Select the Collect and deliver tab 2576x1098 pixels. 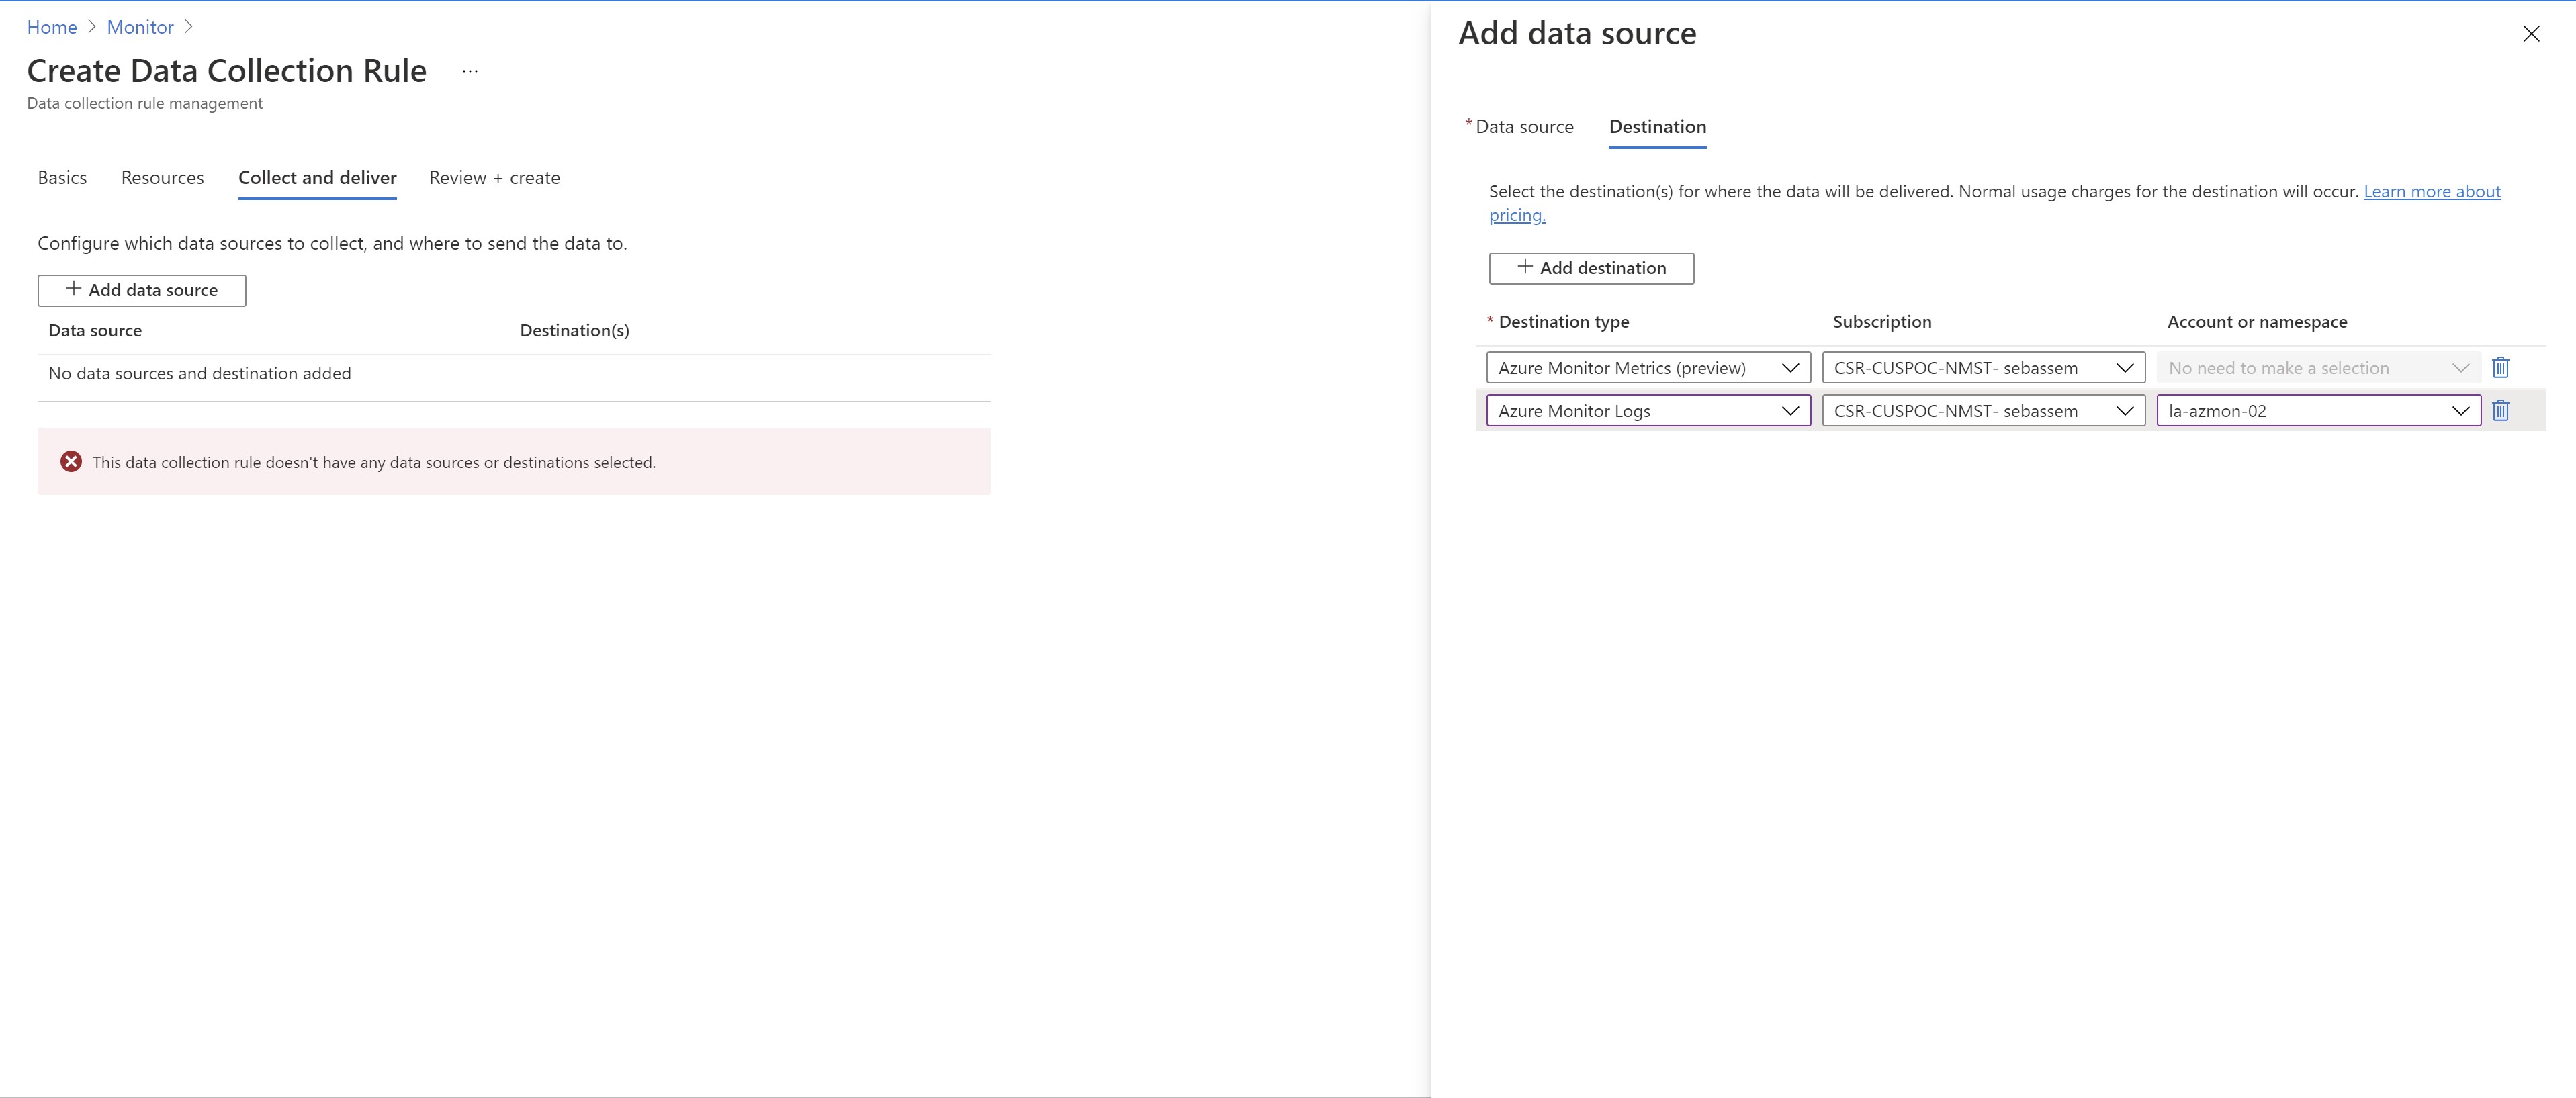[x=317, y=178]
